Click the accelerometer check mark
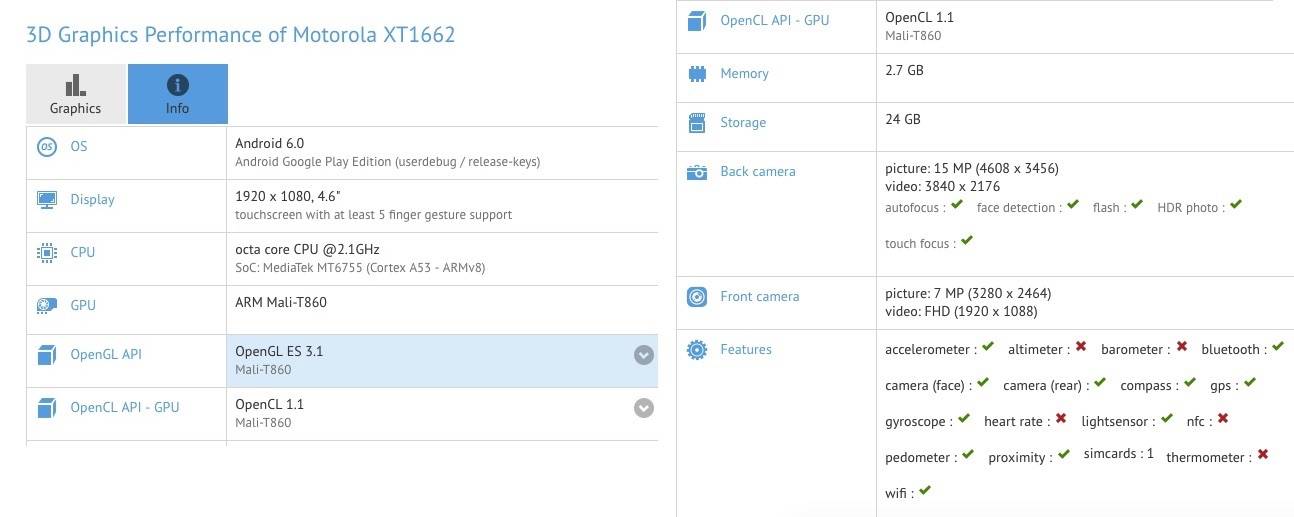The height and width of the screenshot is (517, 1294). click(988, 347)
